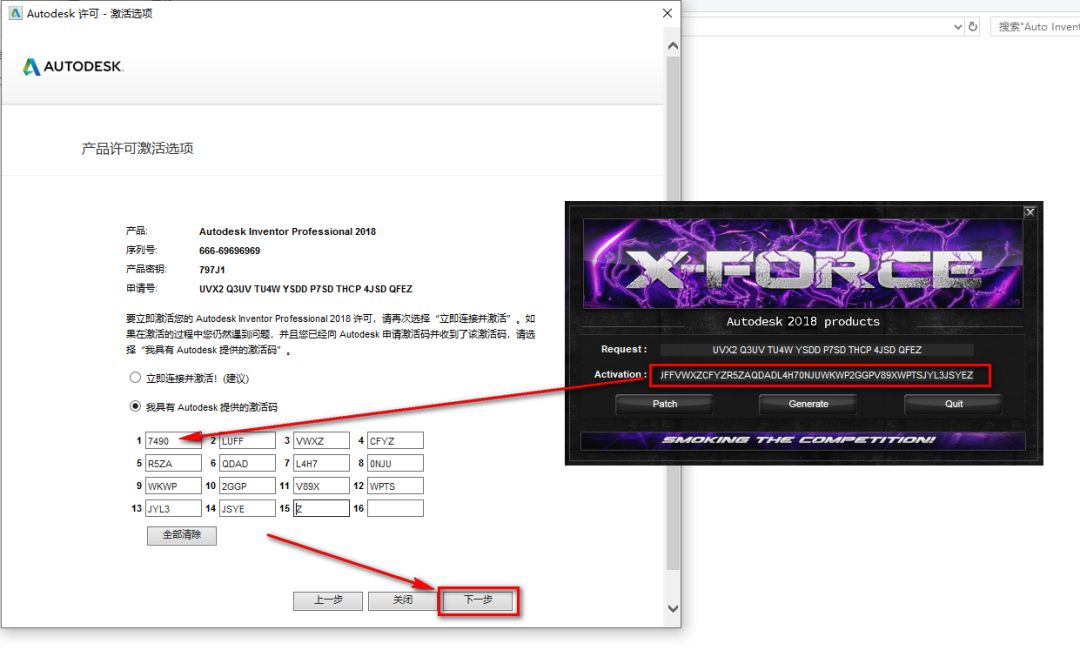
Task: Click the highlighted 下一步 button
Action: 478,601
